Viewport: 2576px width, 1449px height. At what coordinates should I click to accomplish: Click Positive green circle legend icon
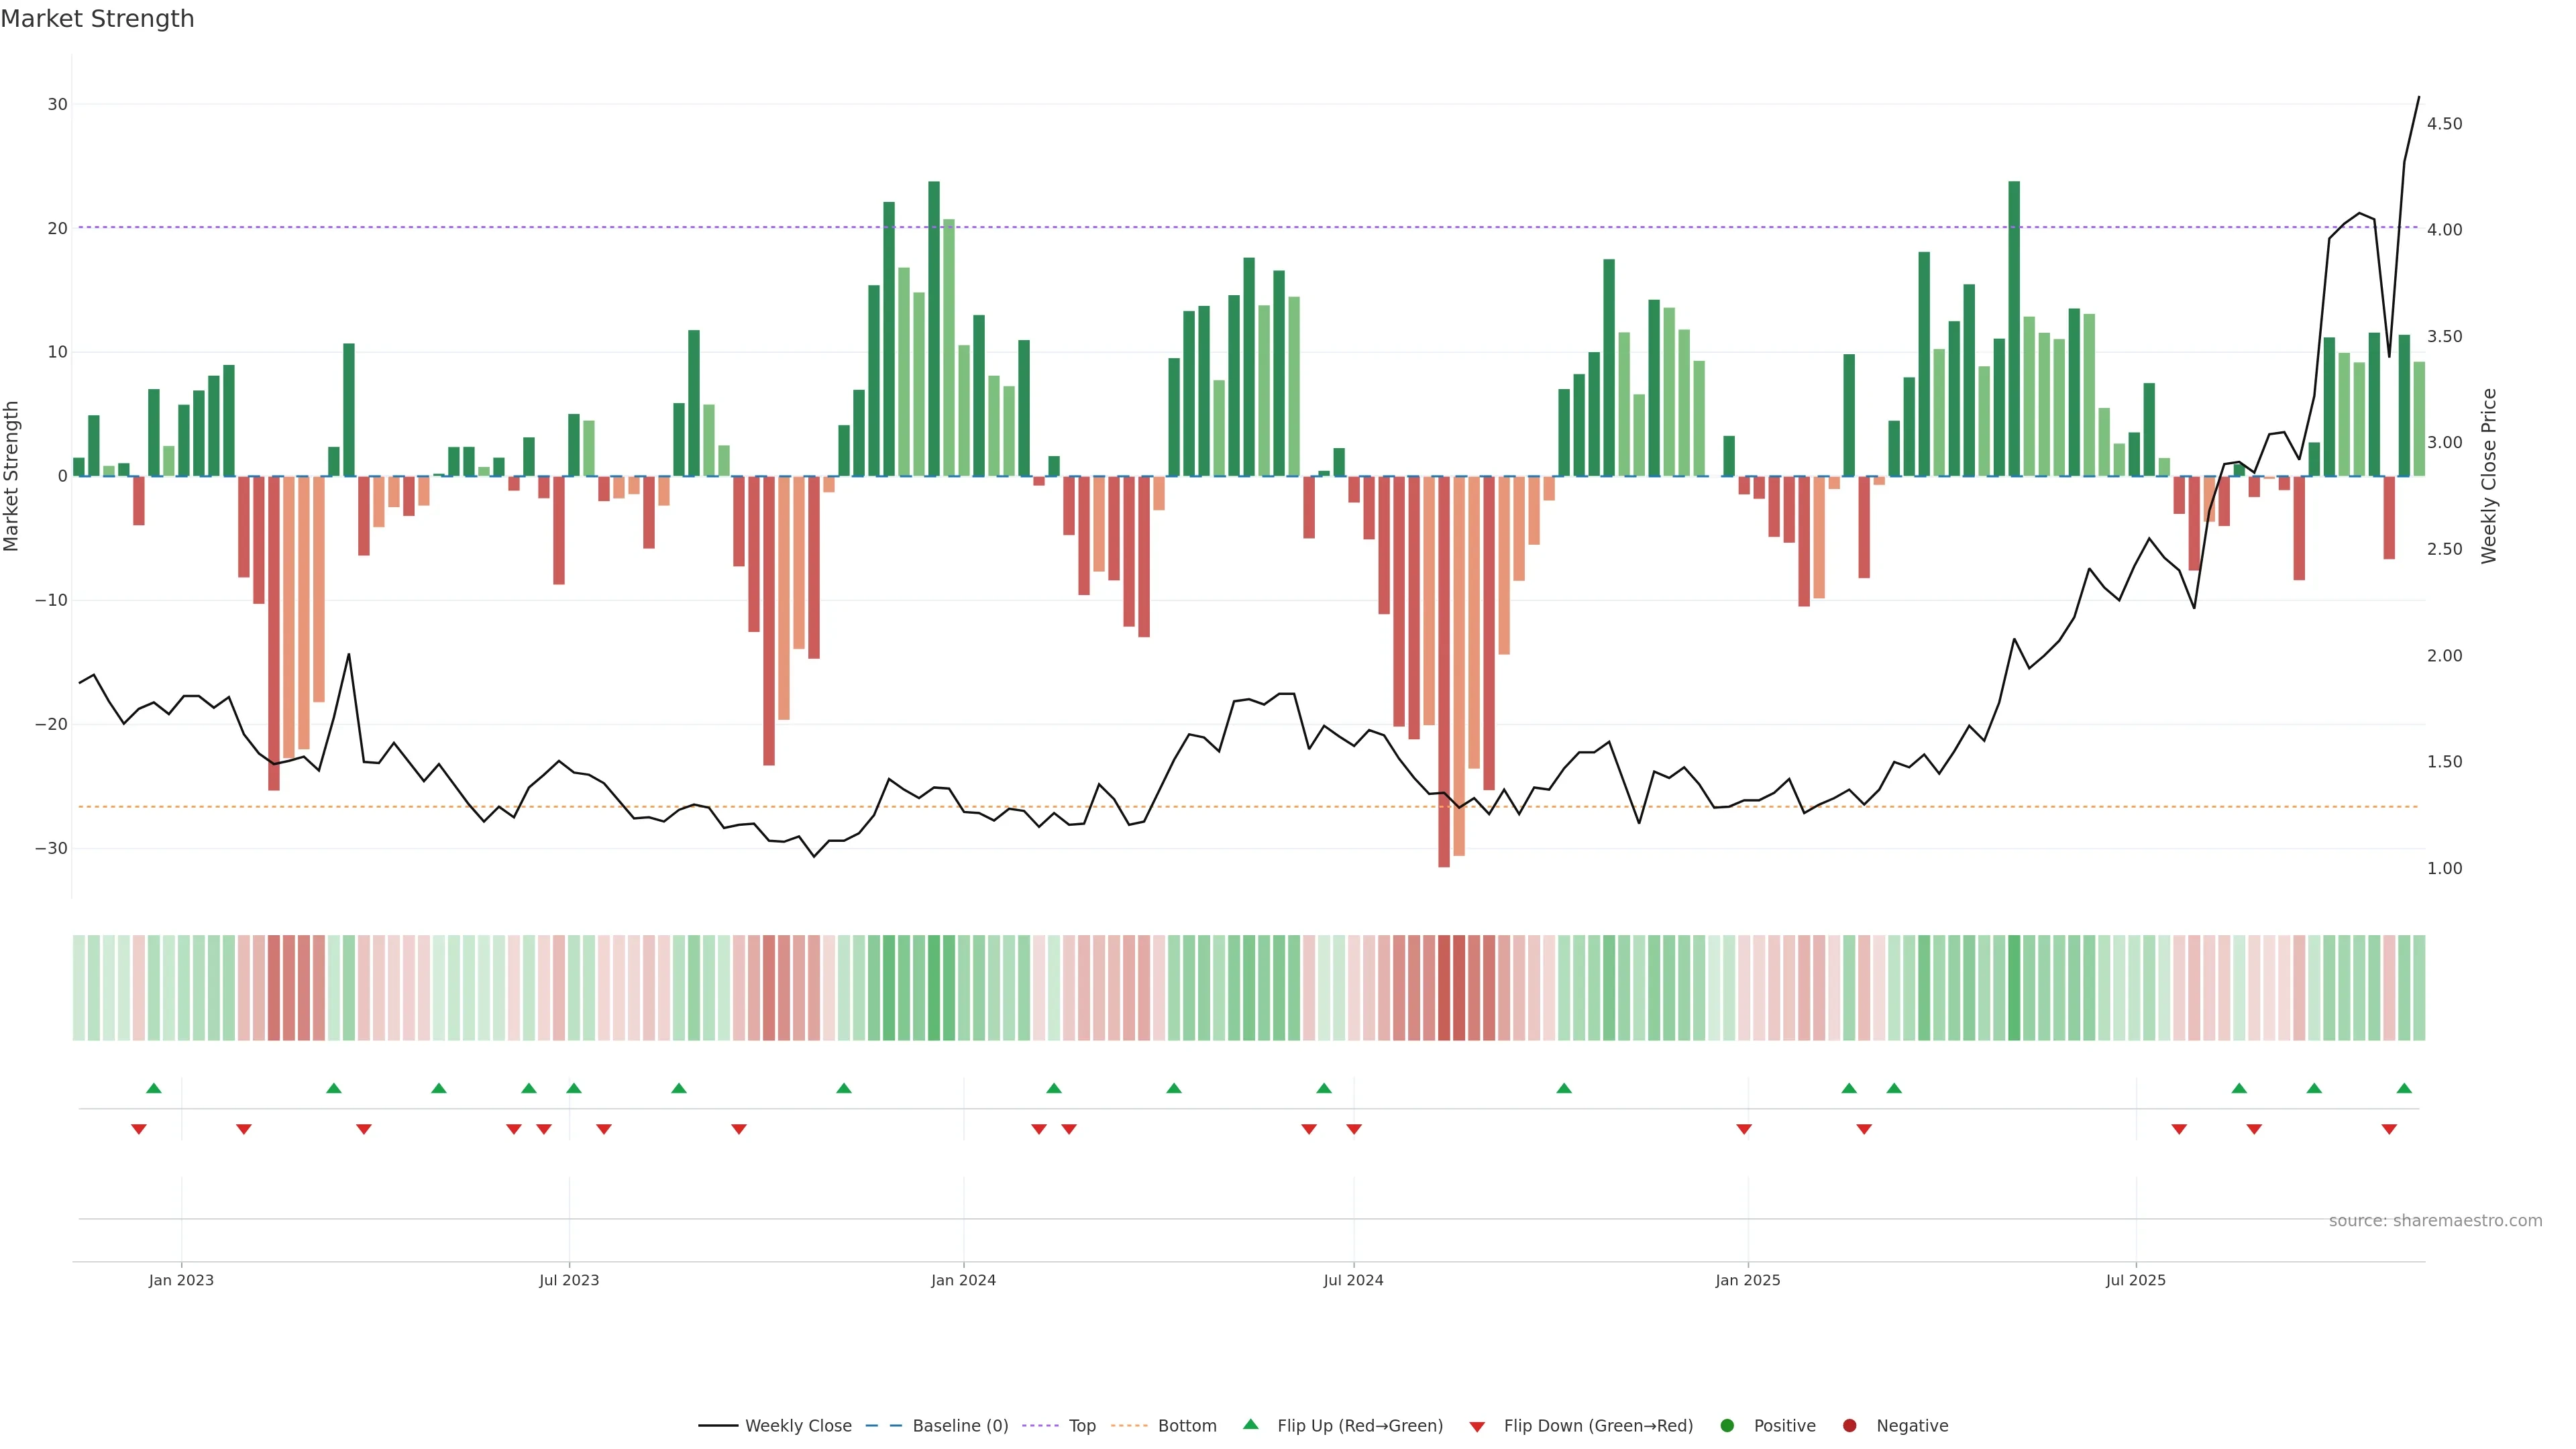pos(1727,1426)
